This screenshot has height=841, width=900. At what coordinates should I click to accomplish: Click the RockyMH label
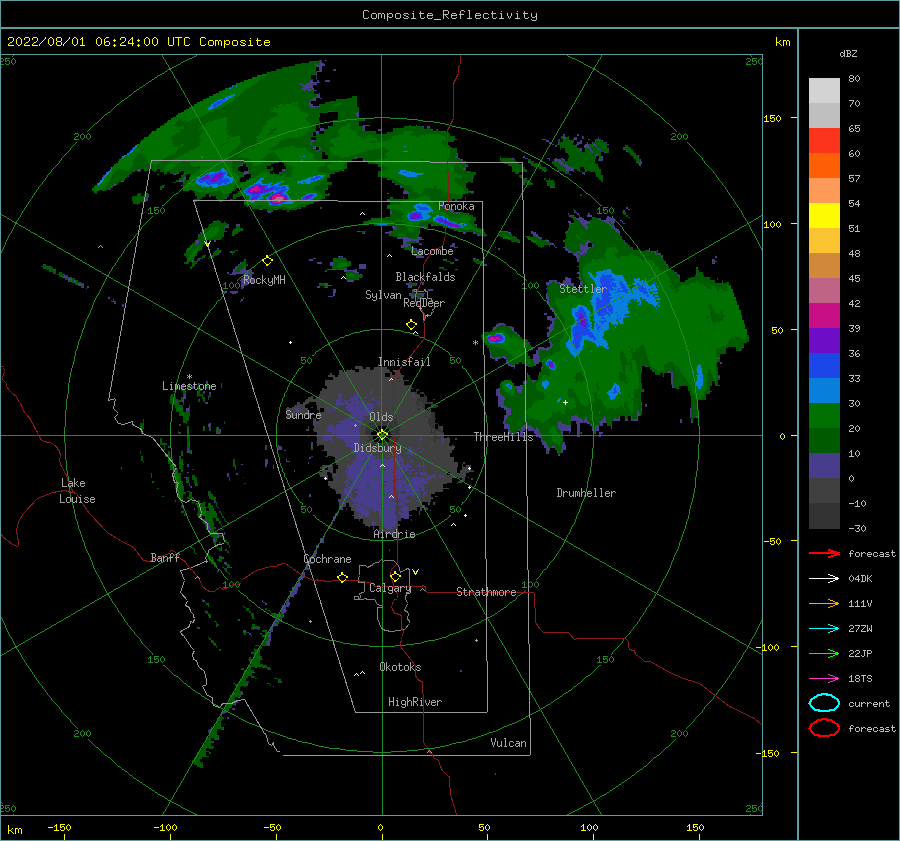(264, 280)
